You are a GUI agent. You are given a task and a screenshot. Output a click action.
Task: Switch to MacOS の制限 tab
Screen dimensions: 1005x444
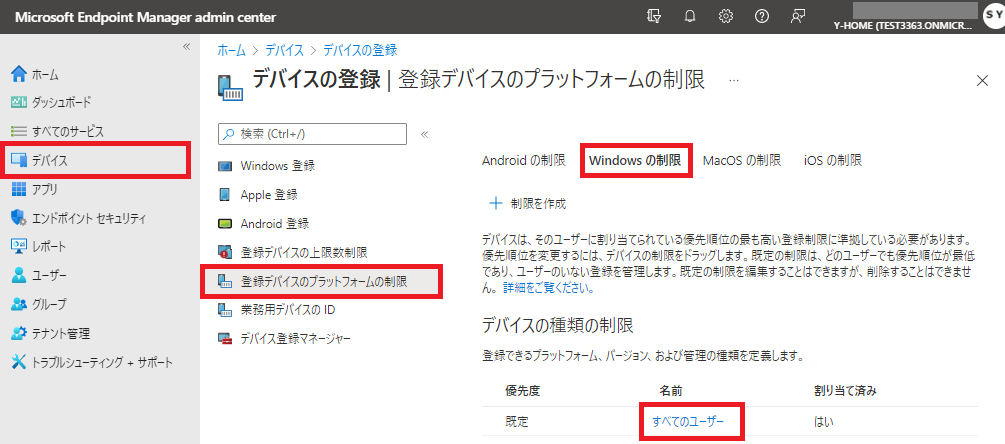coord(742,160)
